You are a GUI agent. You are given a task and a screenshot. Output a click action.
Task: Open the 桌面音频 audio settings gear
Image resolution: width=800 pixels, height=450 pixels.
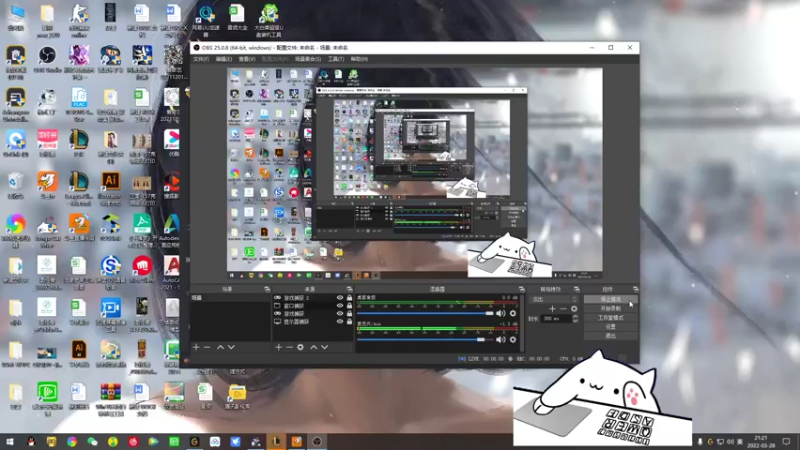[513, 313]
